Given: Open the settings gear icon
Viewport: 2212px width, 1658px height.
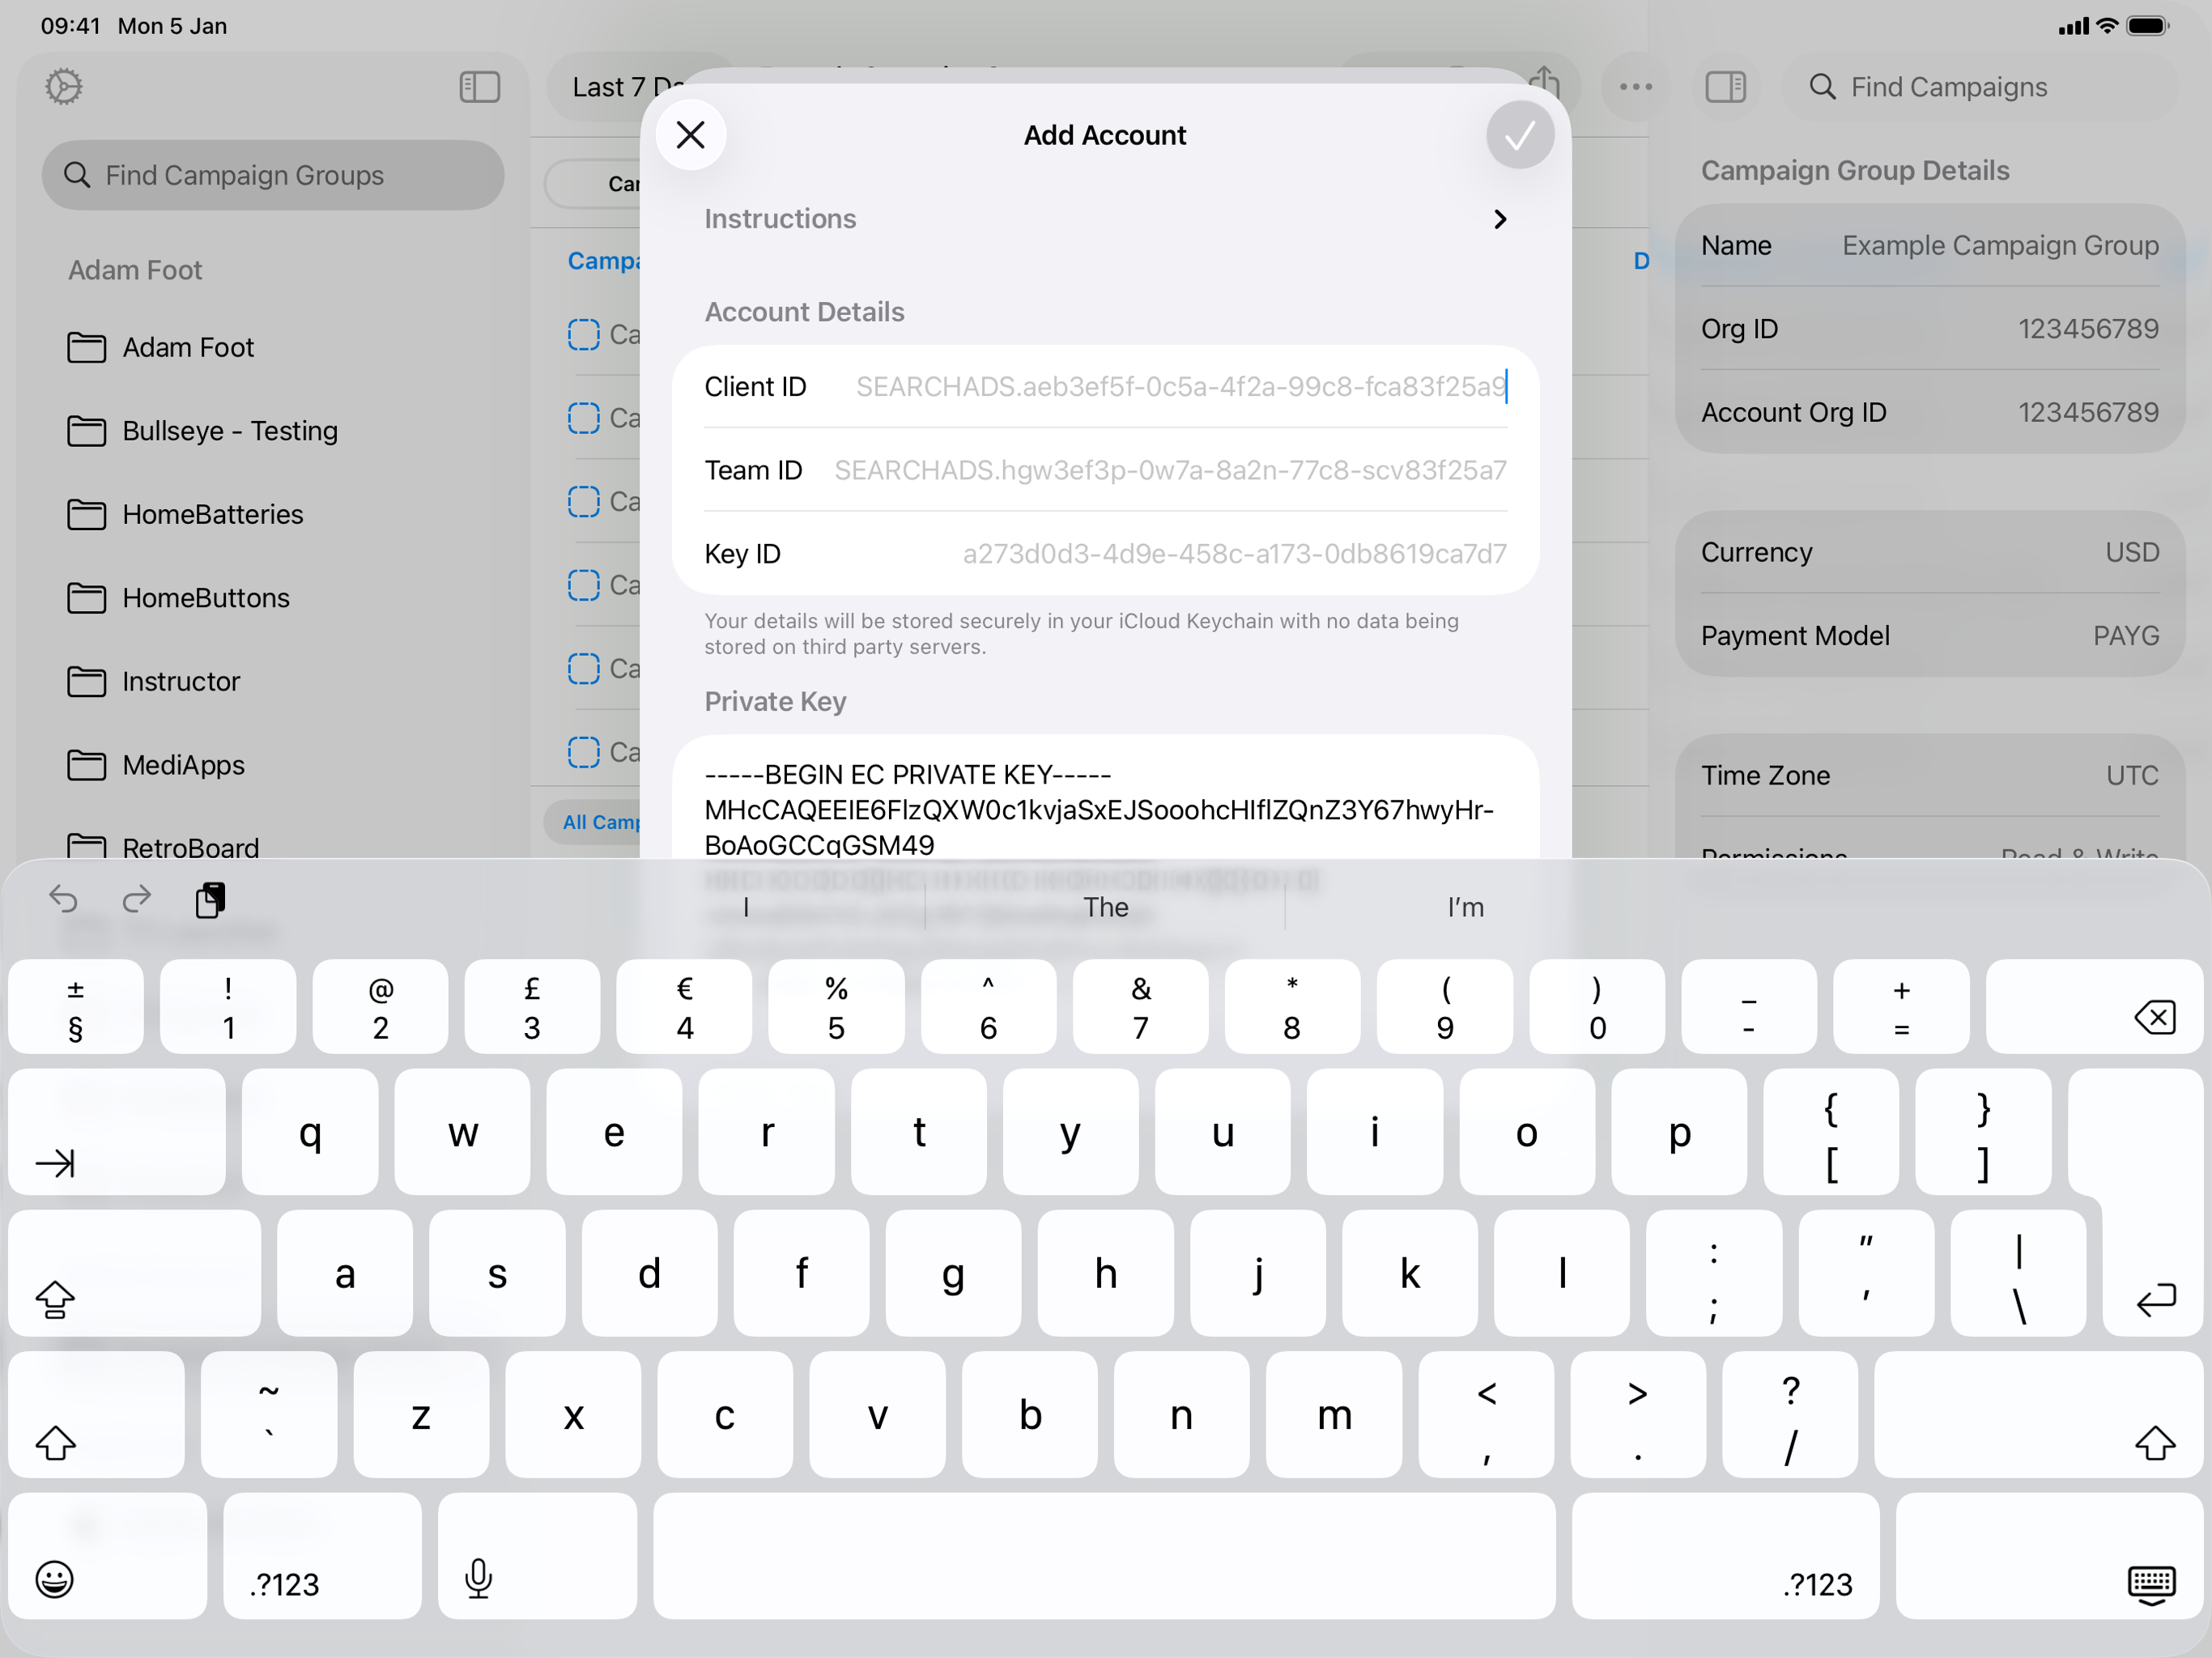Looking at the screenshot, I should (64, 87).
